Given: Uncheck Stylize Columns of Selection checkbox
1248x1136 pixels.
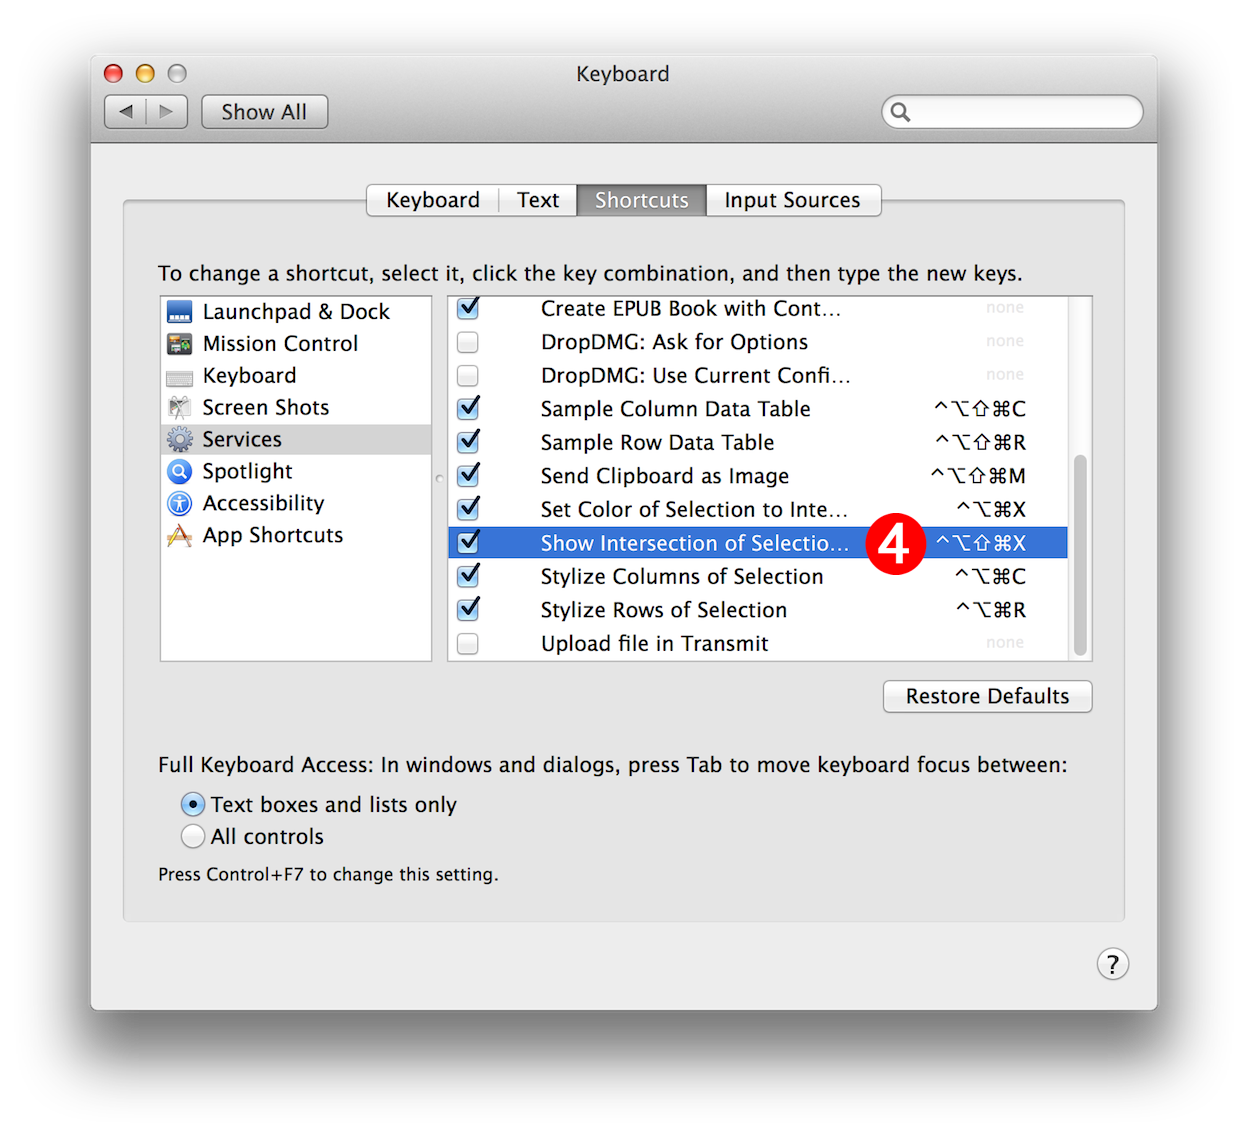Looking at the screenshot, I should (x=468, y=576).
